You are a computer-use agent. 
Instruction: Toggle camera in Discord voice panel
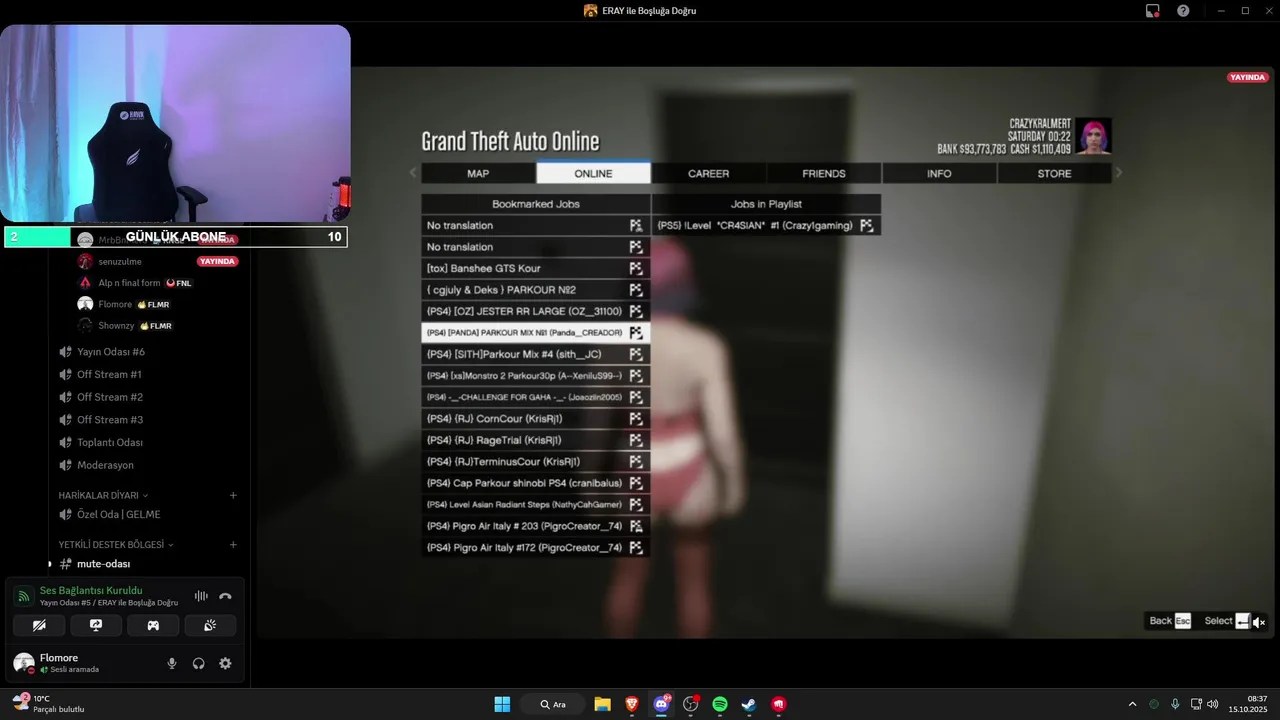(x=39, y=625)
